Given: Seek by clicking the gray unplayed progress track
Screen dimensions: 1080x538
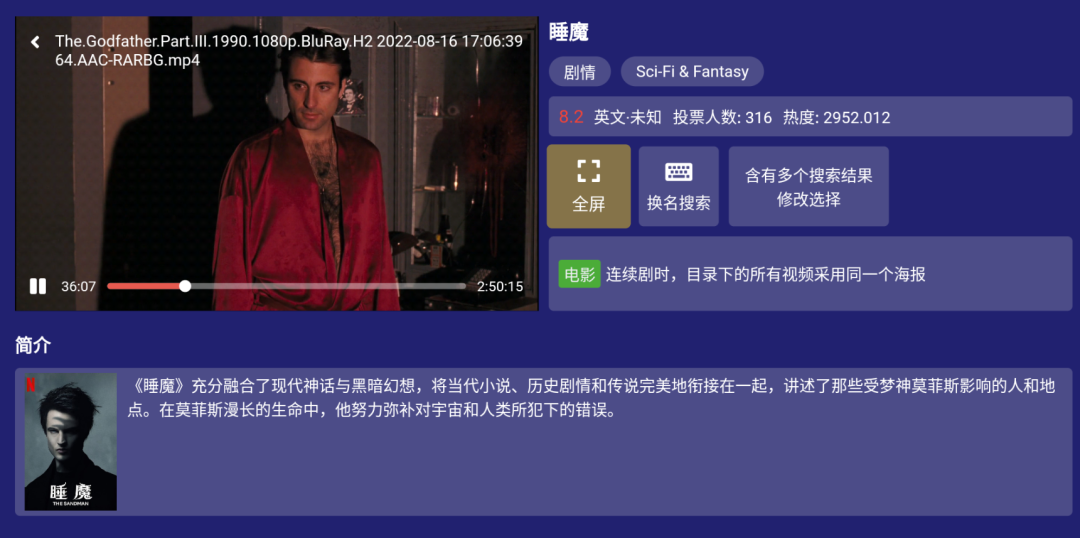Looking at the screenshot, I should pos(328,286).
